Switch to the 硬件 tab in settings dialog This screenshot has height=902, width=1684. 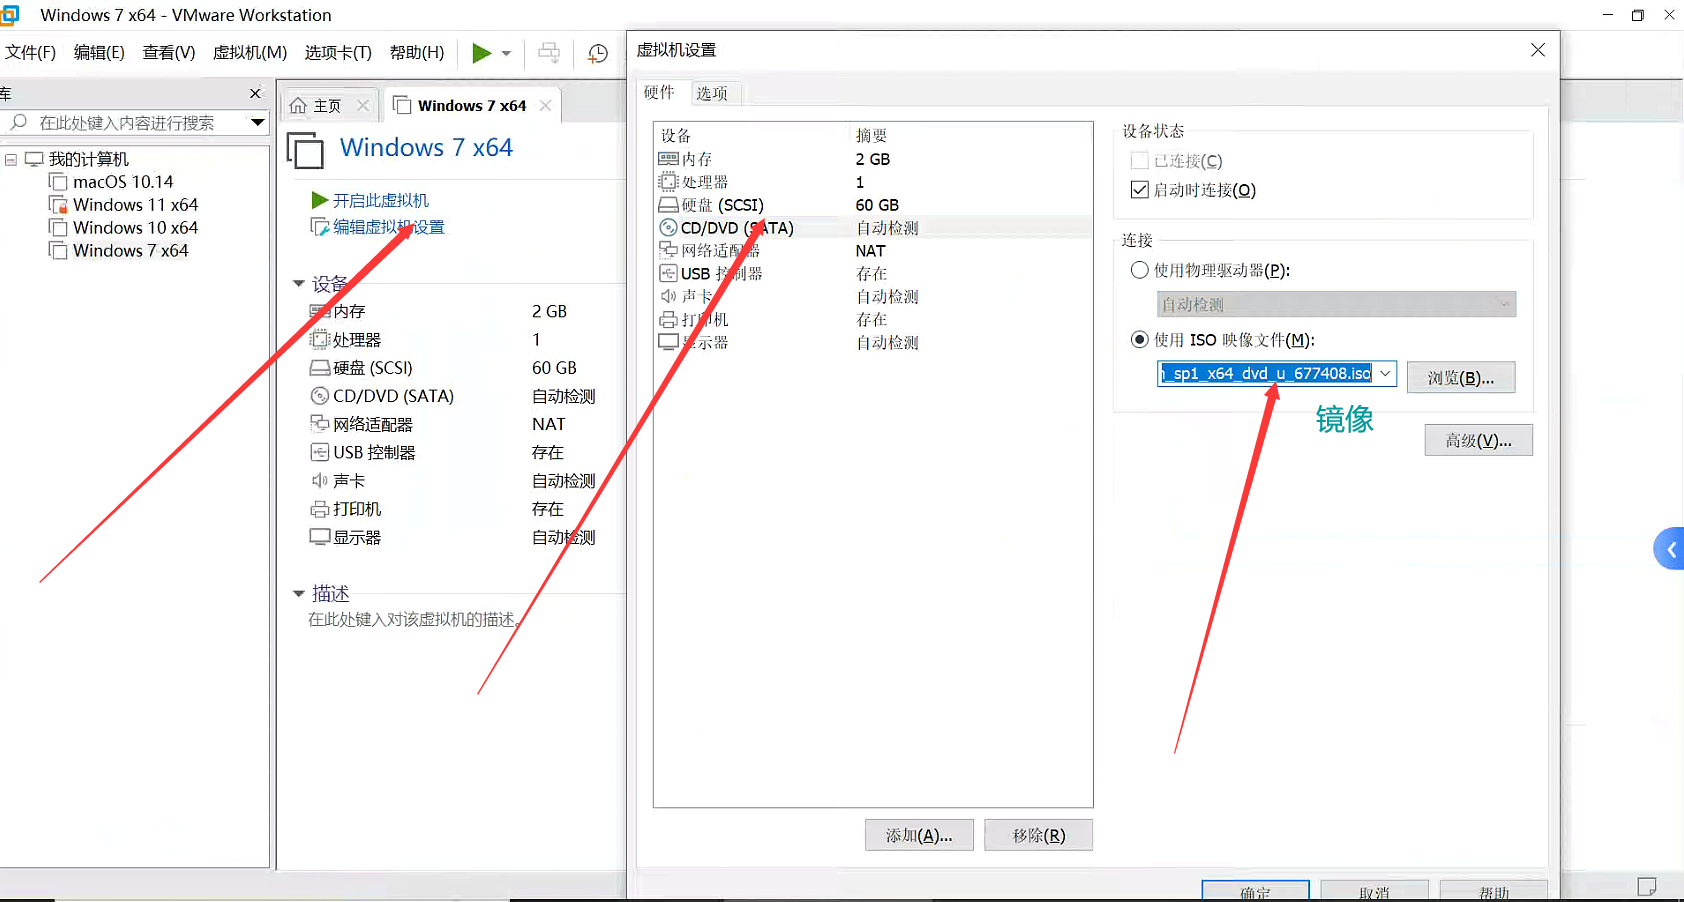click(x=659, y=93)
